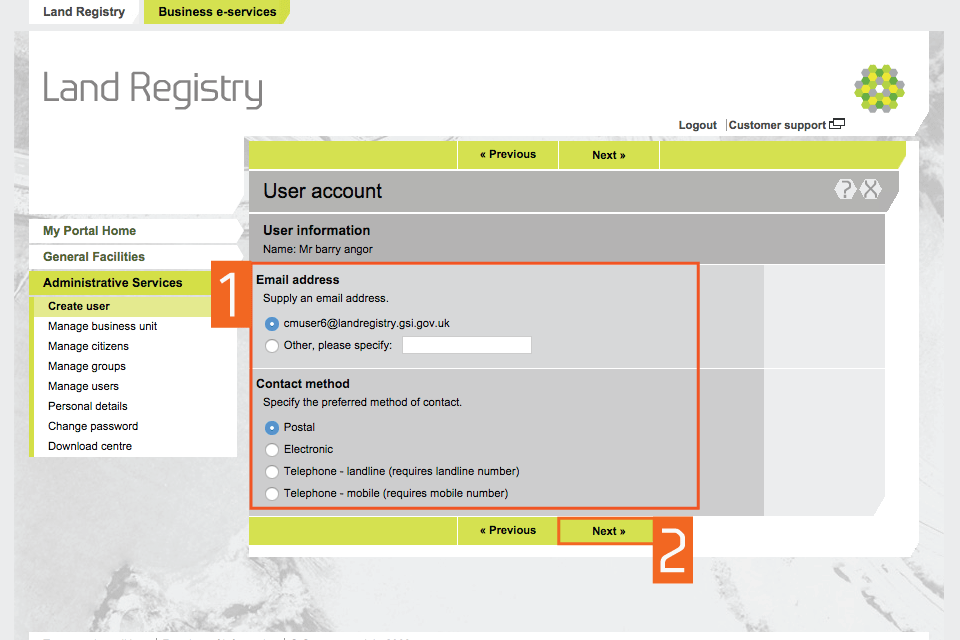Choose Electronic as contact method
The width and height of the screenshot is (960, 640).
[272, 450]
